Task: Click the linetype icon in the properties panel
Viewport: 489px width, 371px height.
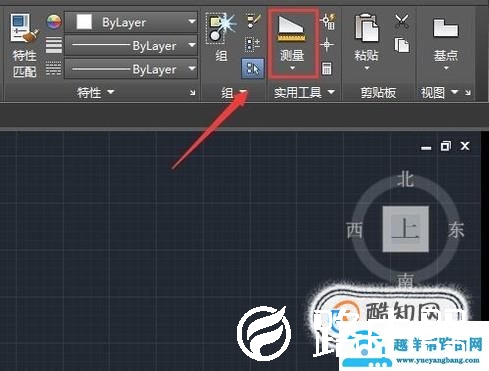Action: point(53,68)
